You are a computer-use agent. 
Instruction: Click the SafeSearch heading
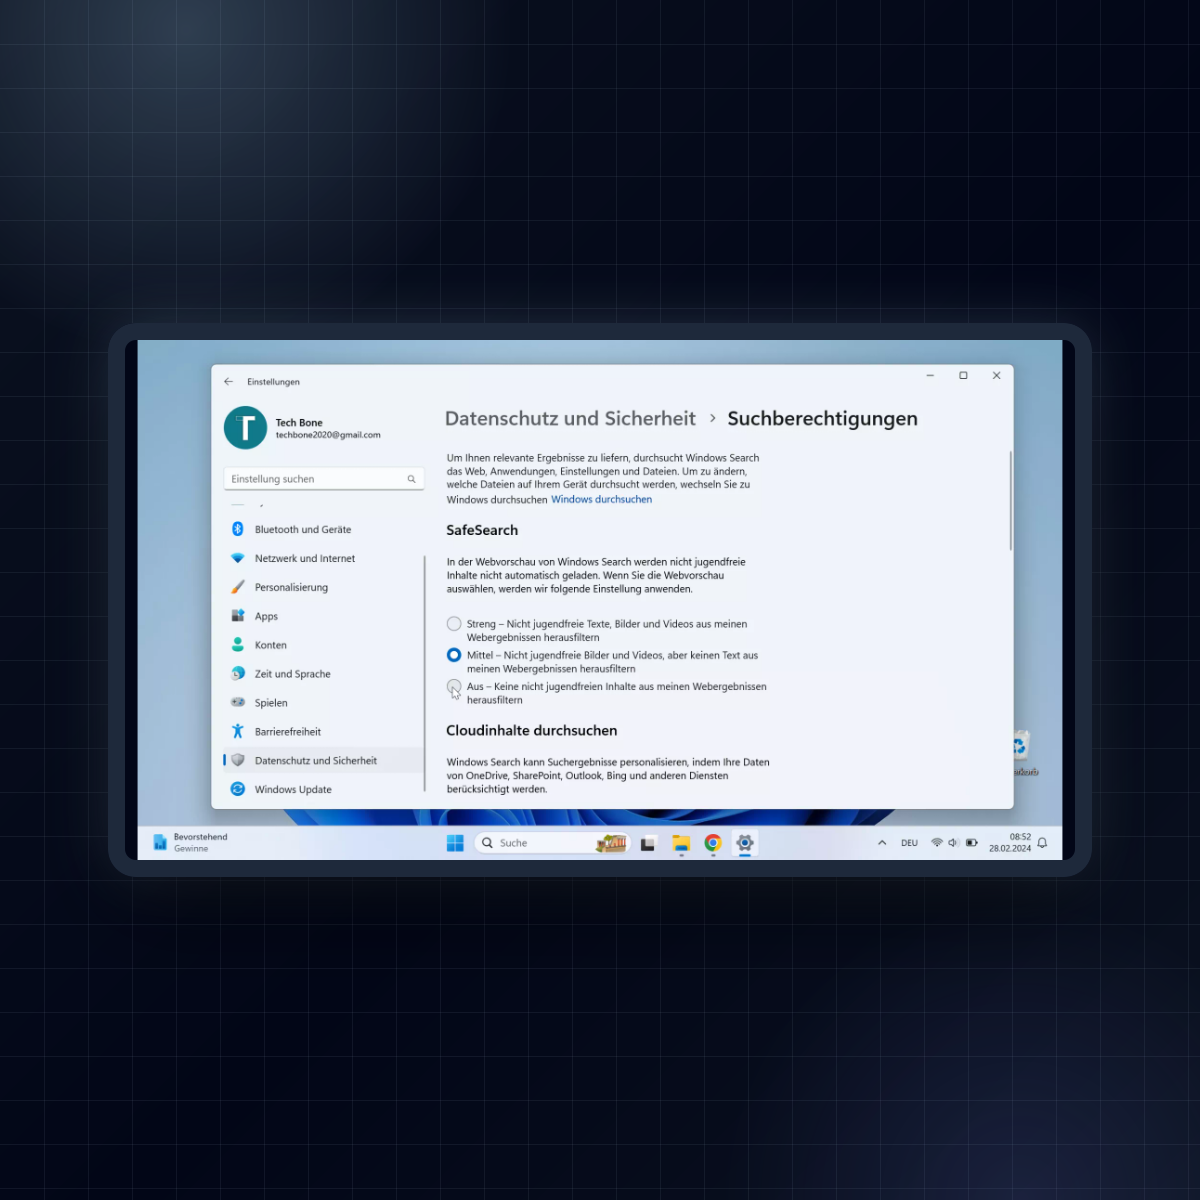pyautogui.click(x=482, y=530)
